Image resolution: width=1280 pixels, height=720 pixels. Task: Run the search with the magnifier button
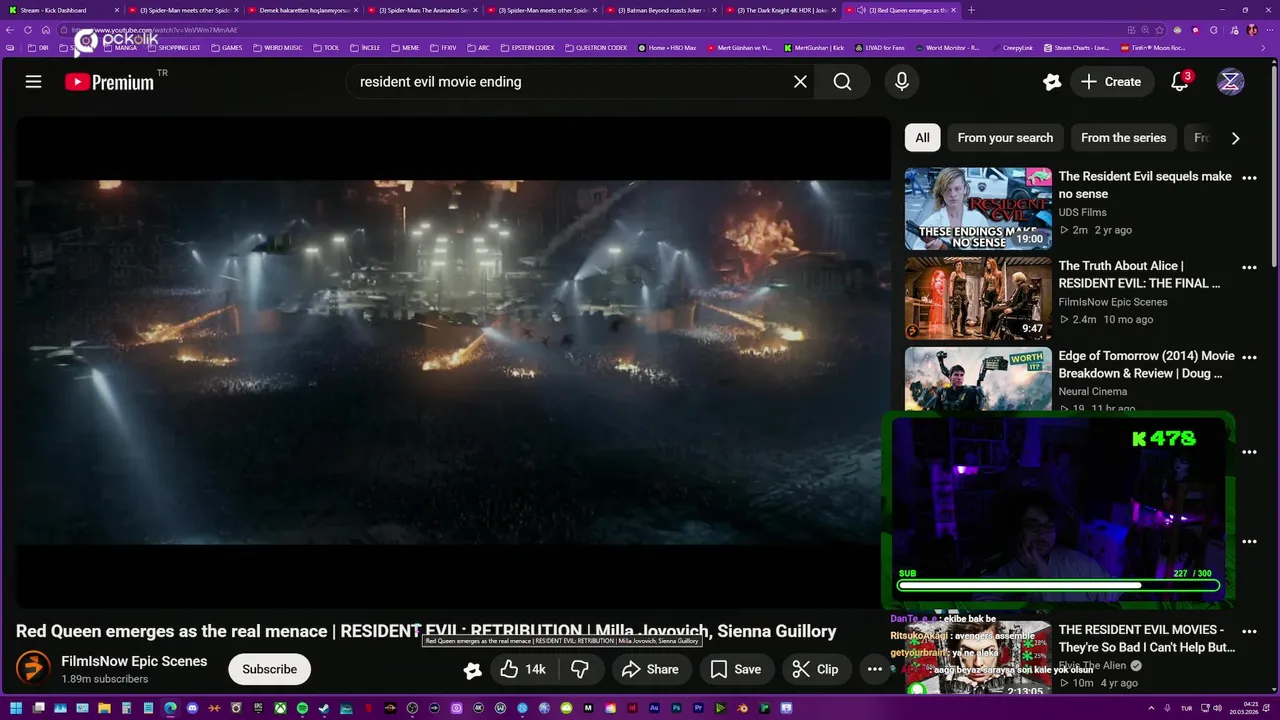(843, 82)
